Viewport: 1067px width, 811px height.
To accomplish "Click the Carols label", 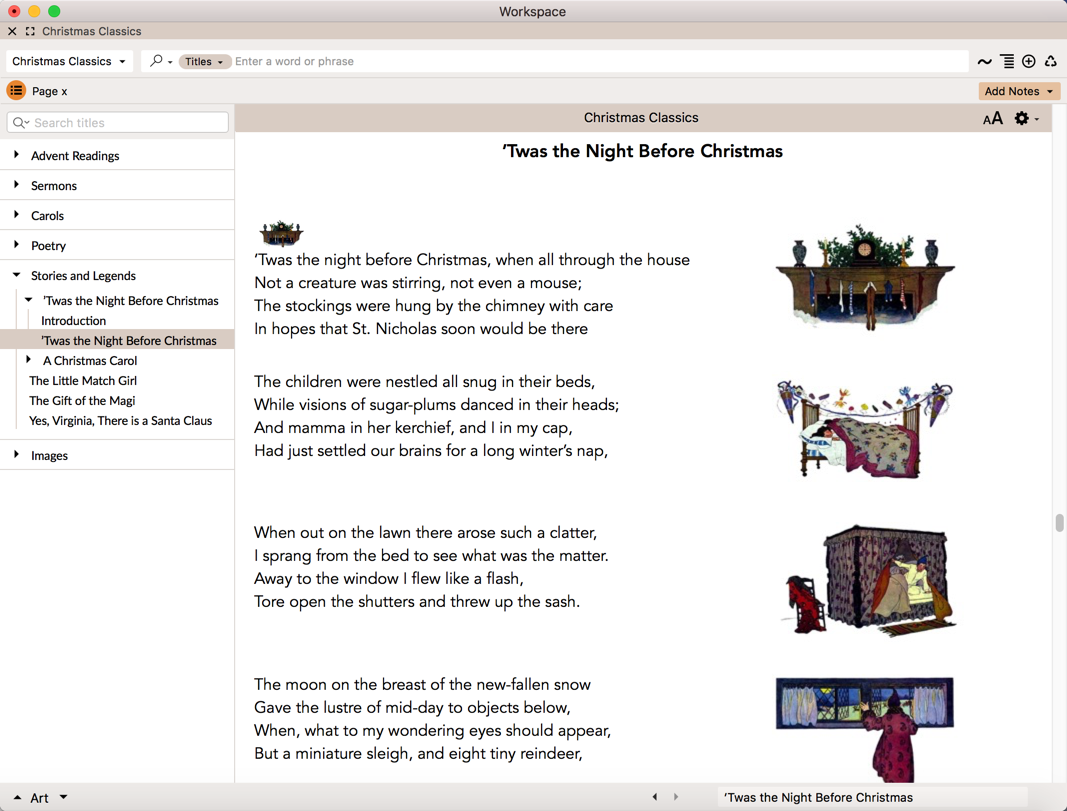I will pyautogui.click(x=48, y=216).
